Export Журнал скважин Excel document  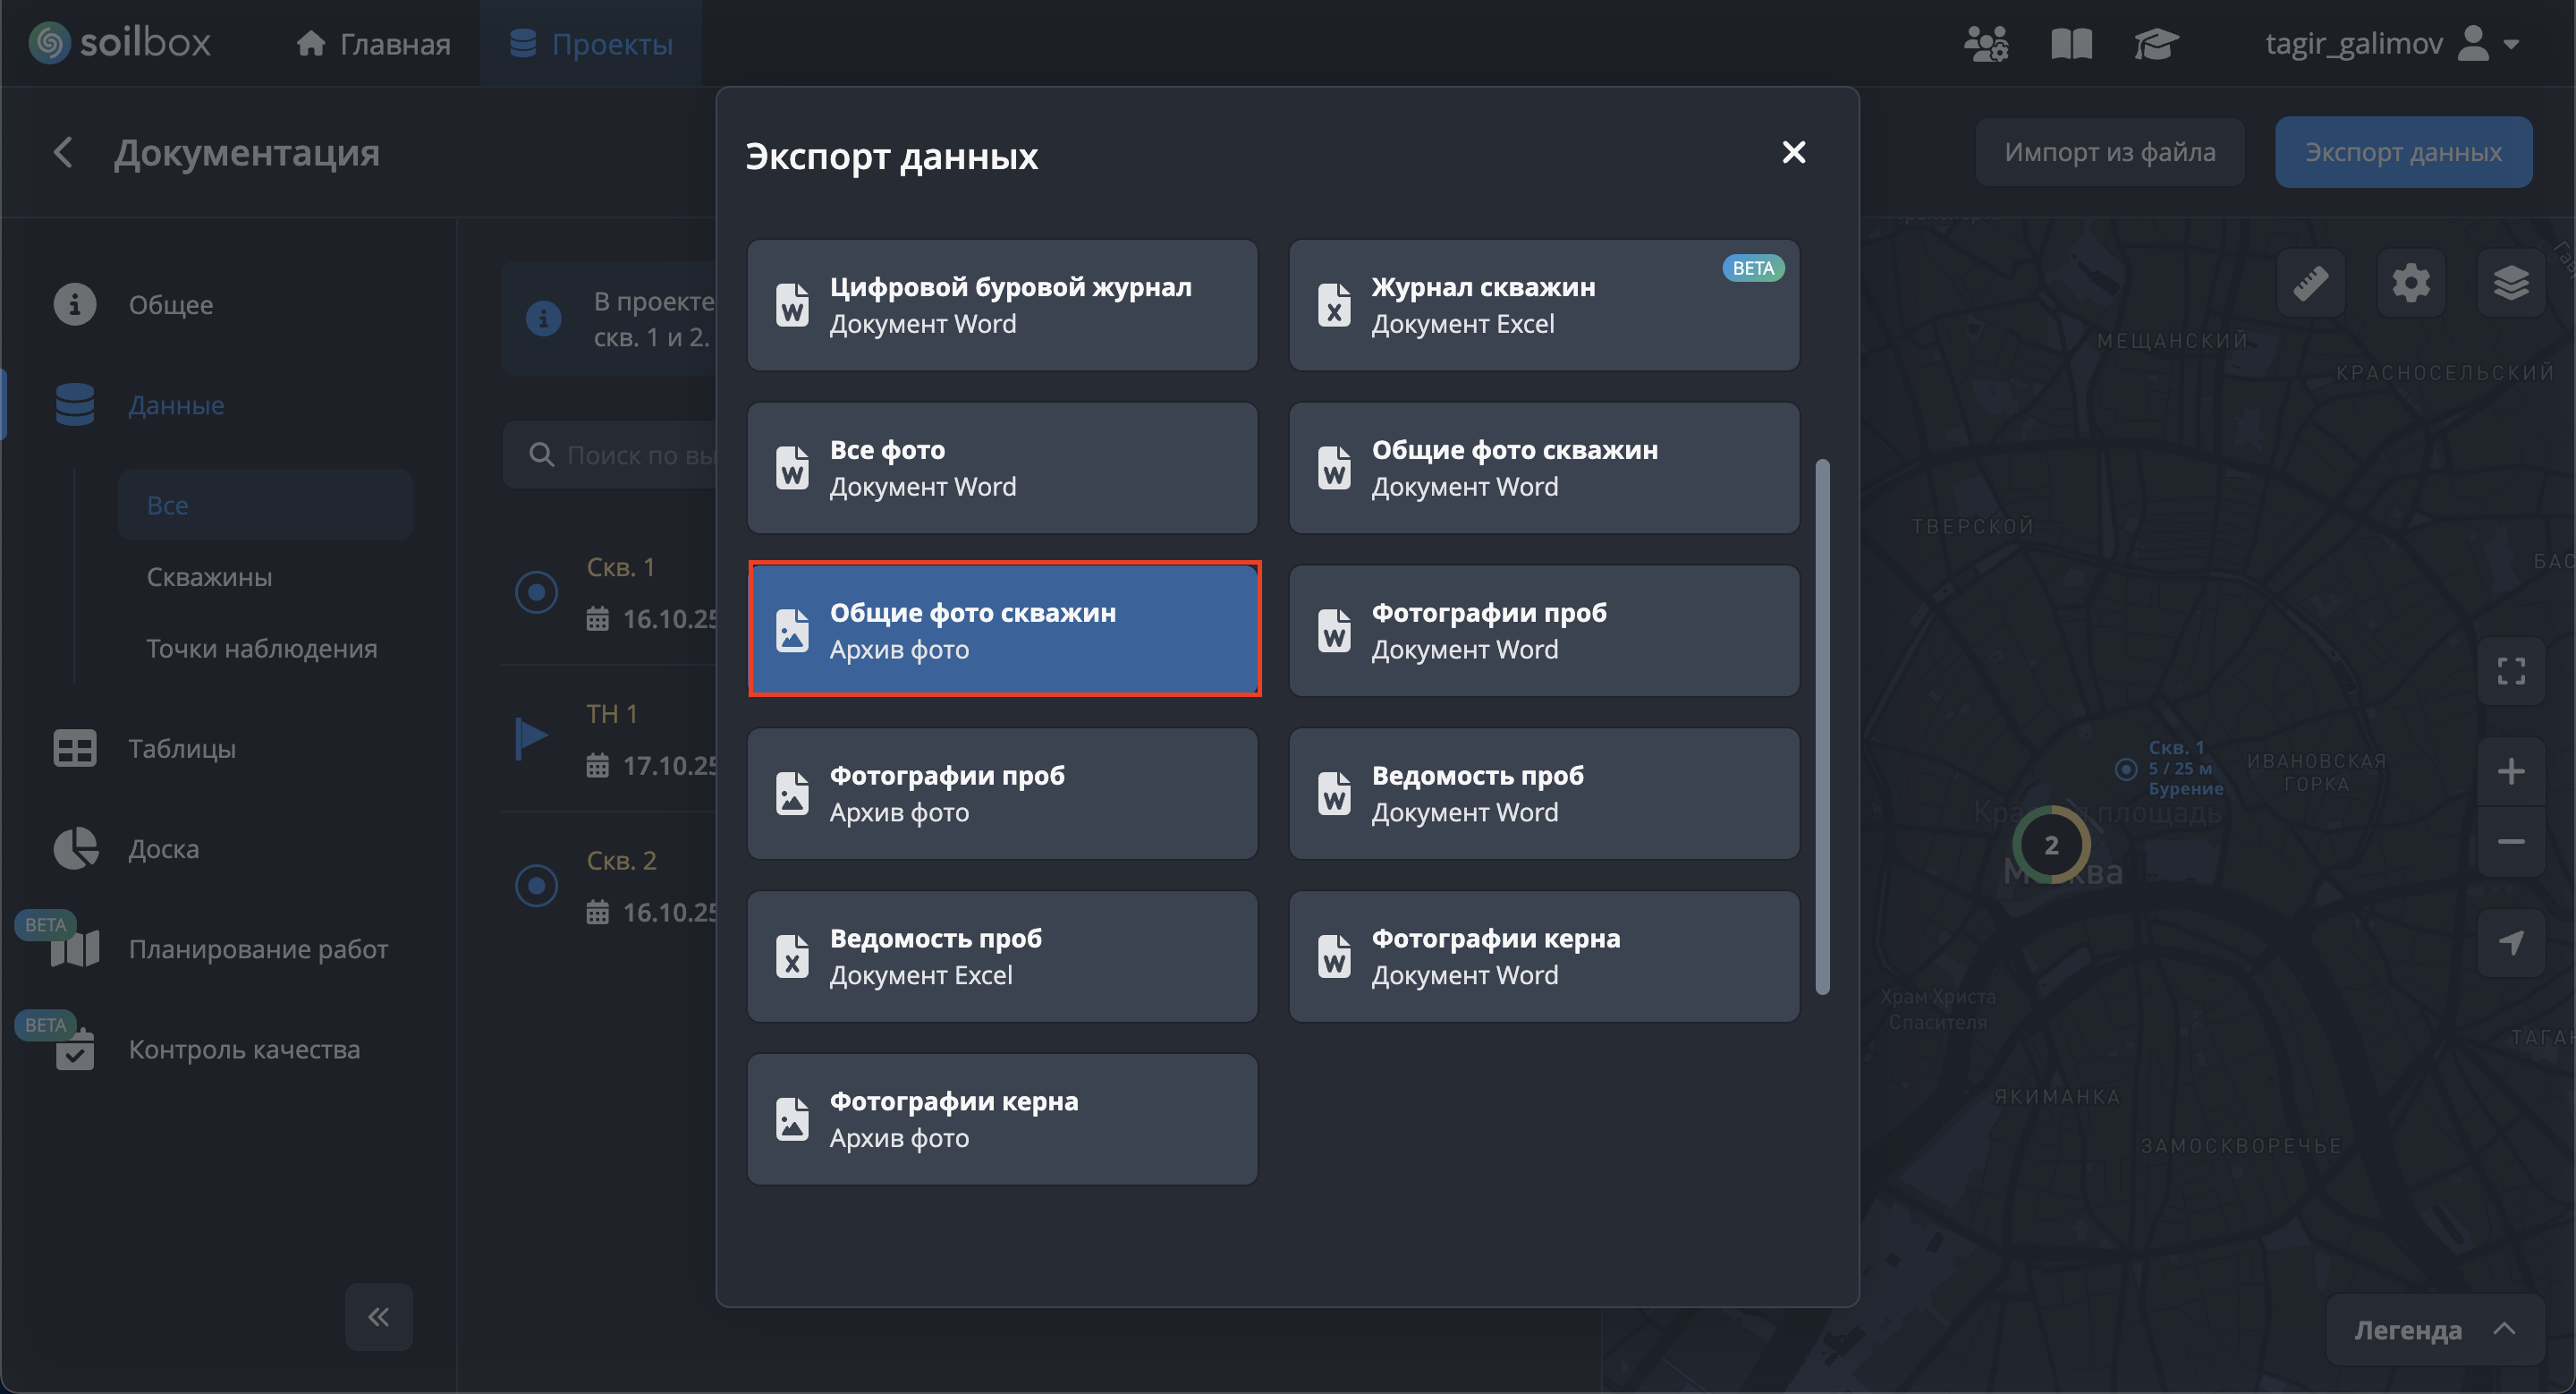[x=1543, y=305]
